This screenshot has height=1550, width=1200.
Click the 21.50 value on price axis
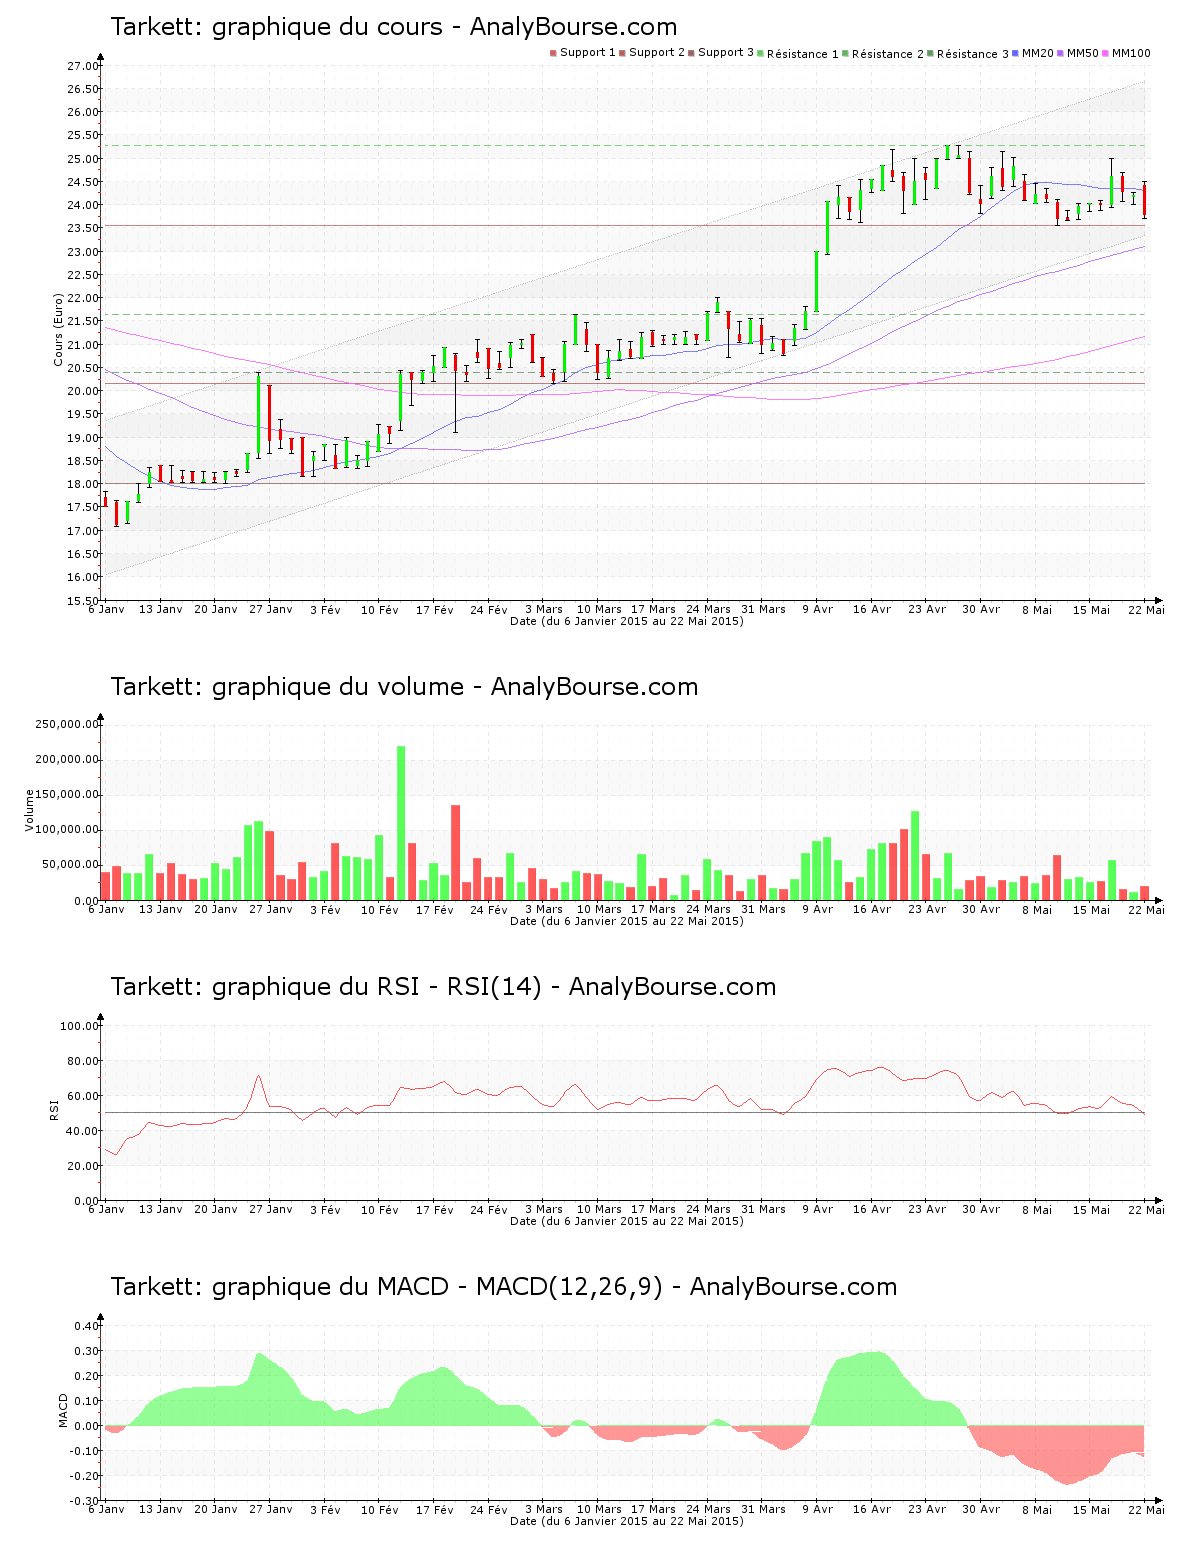click(83, 322)
